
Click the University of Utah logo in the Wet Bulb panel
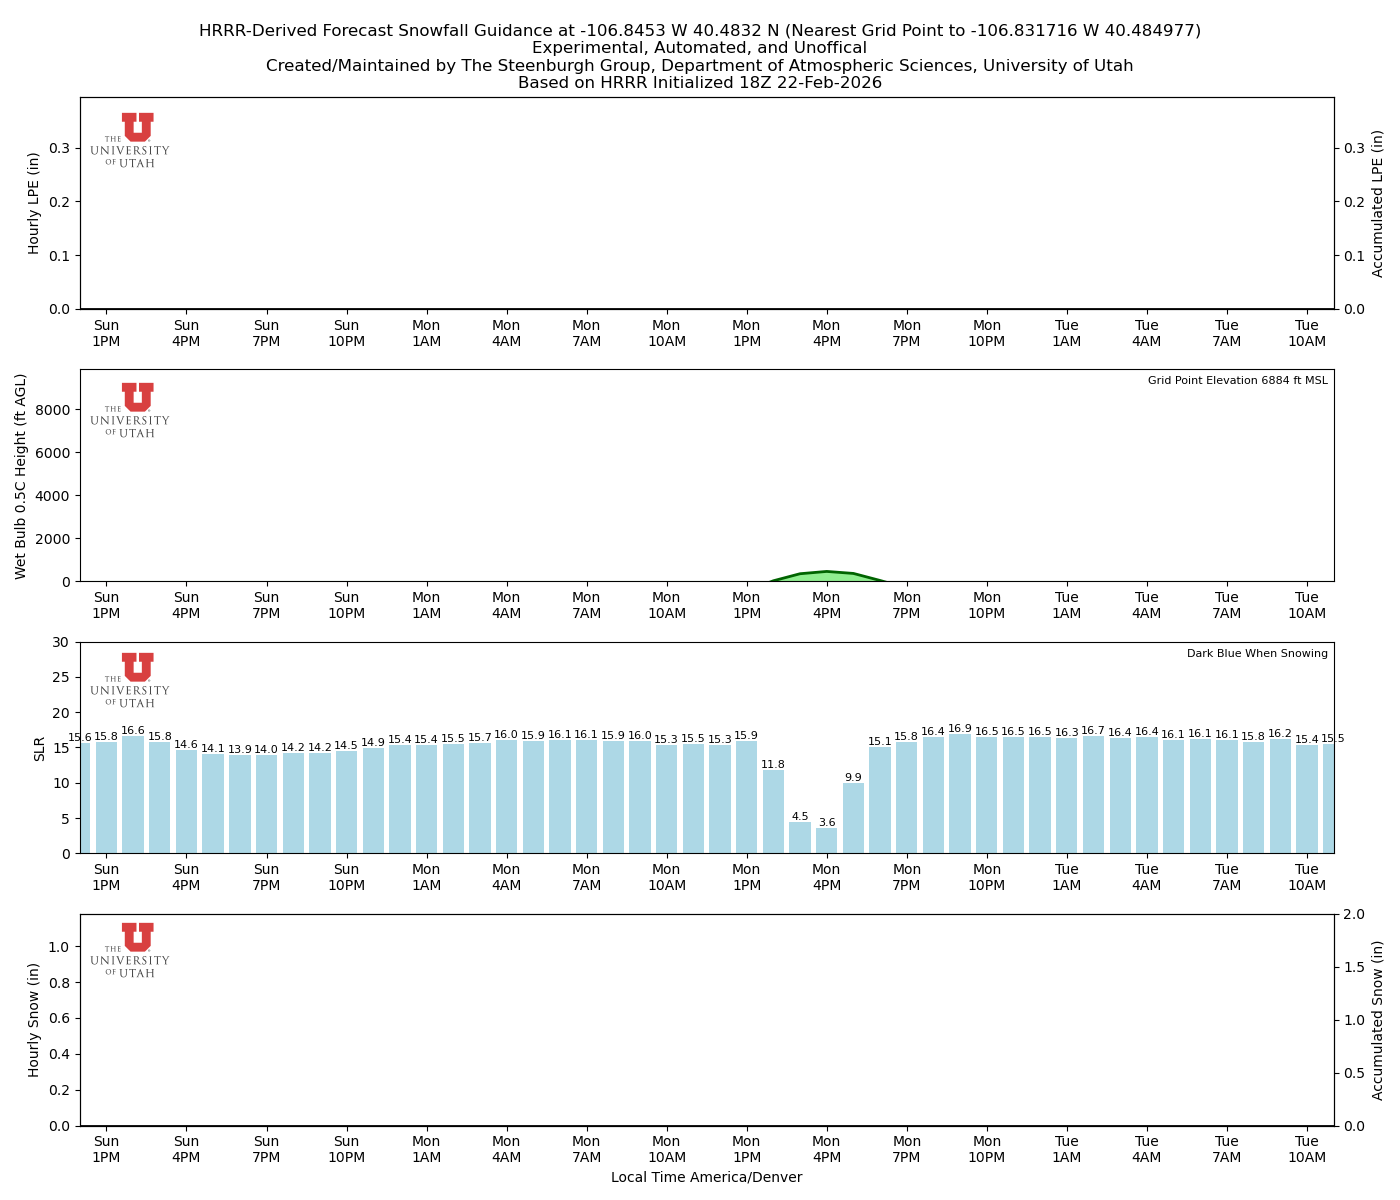coord(131,410)
